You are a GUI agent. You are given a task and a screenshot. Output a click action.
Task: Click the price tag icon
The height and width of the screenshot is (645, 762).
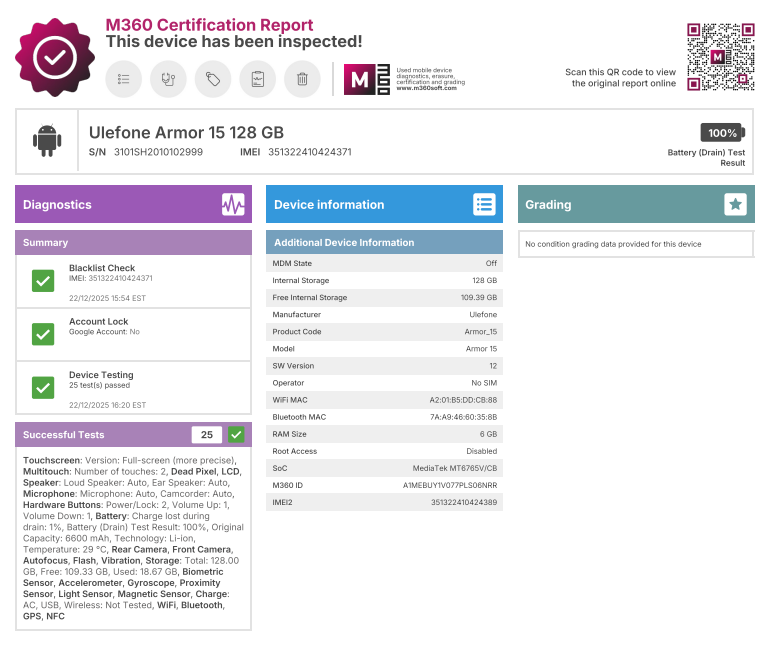coord(213,79)
